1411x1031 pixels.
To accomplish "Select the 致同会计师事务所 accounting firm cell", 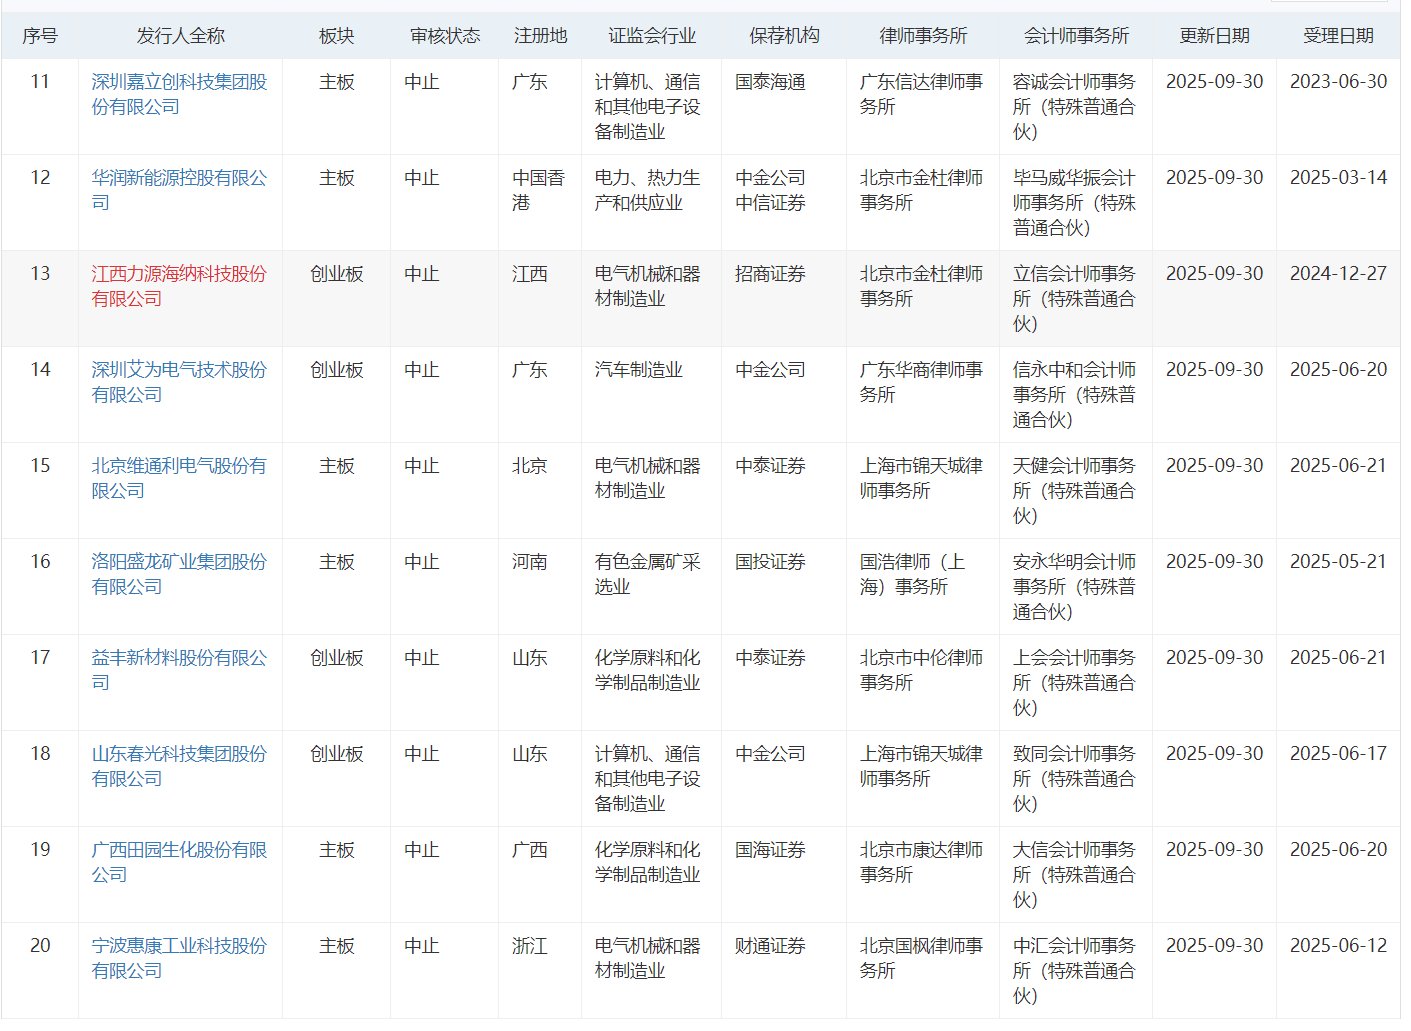I will coord(1075,779).
